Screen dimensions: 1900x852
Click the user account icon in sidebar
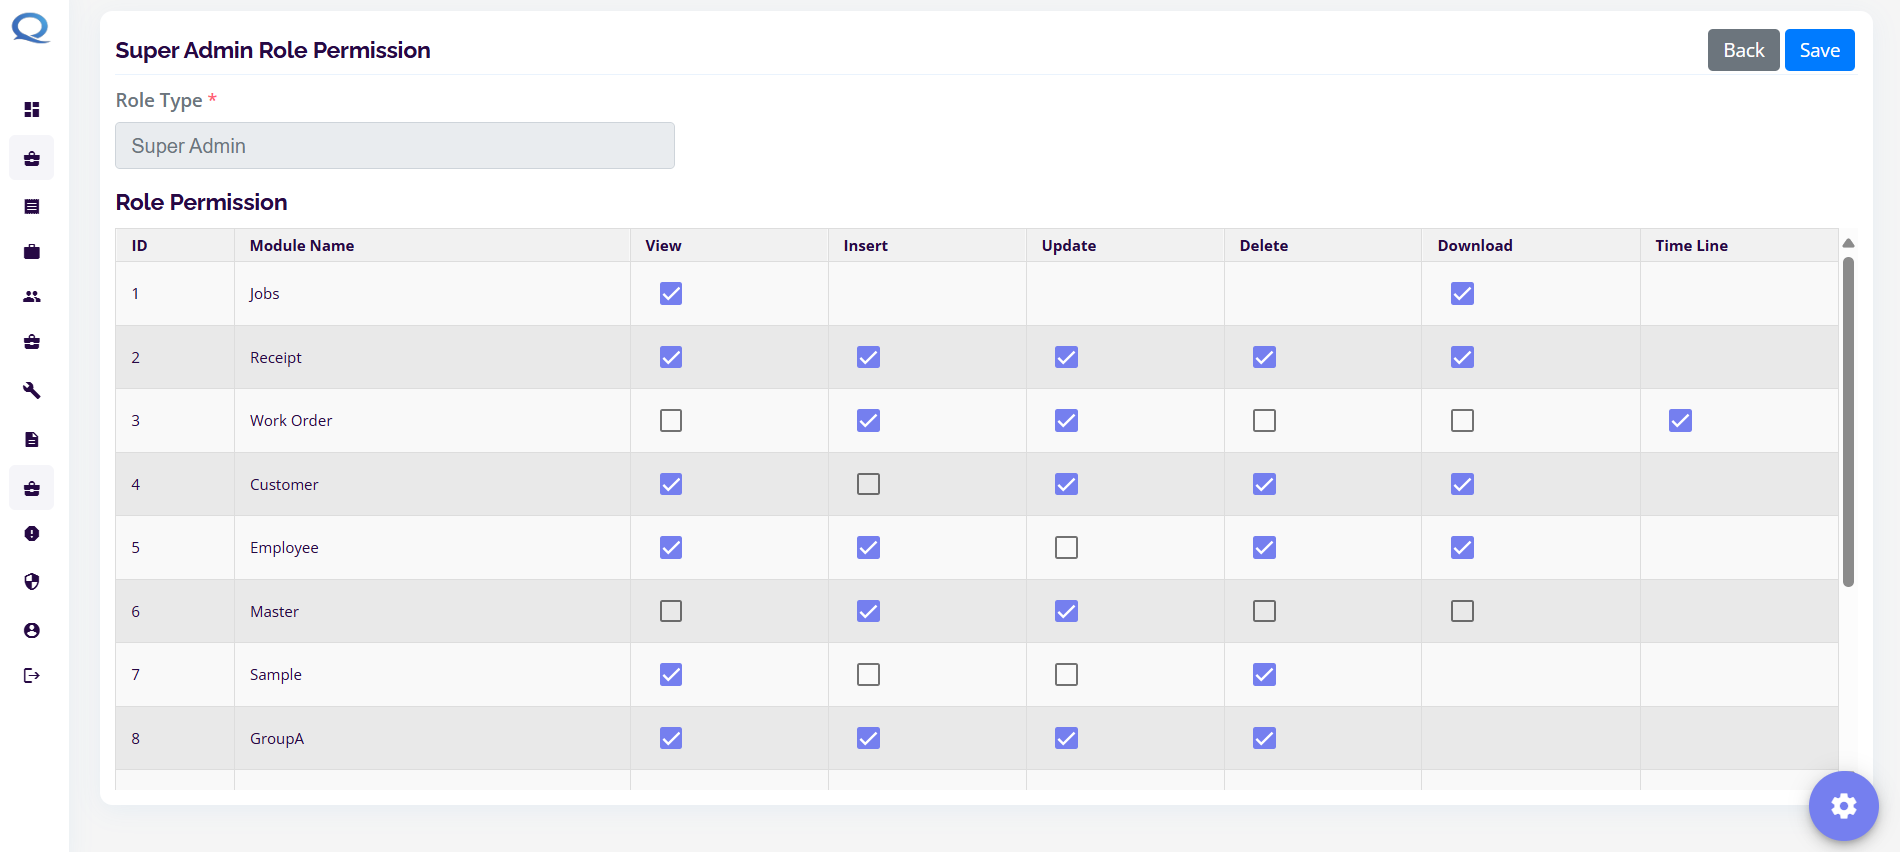coord(32,631)
